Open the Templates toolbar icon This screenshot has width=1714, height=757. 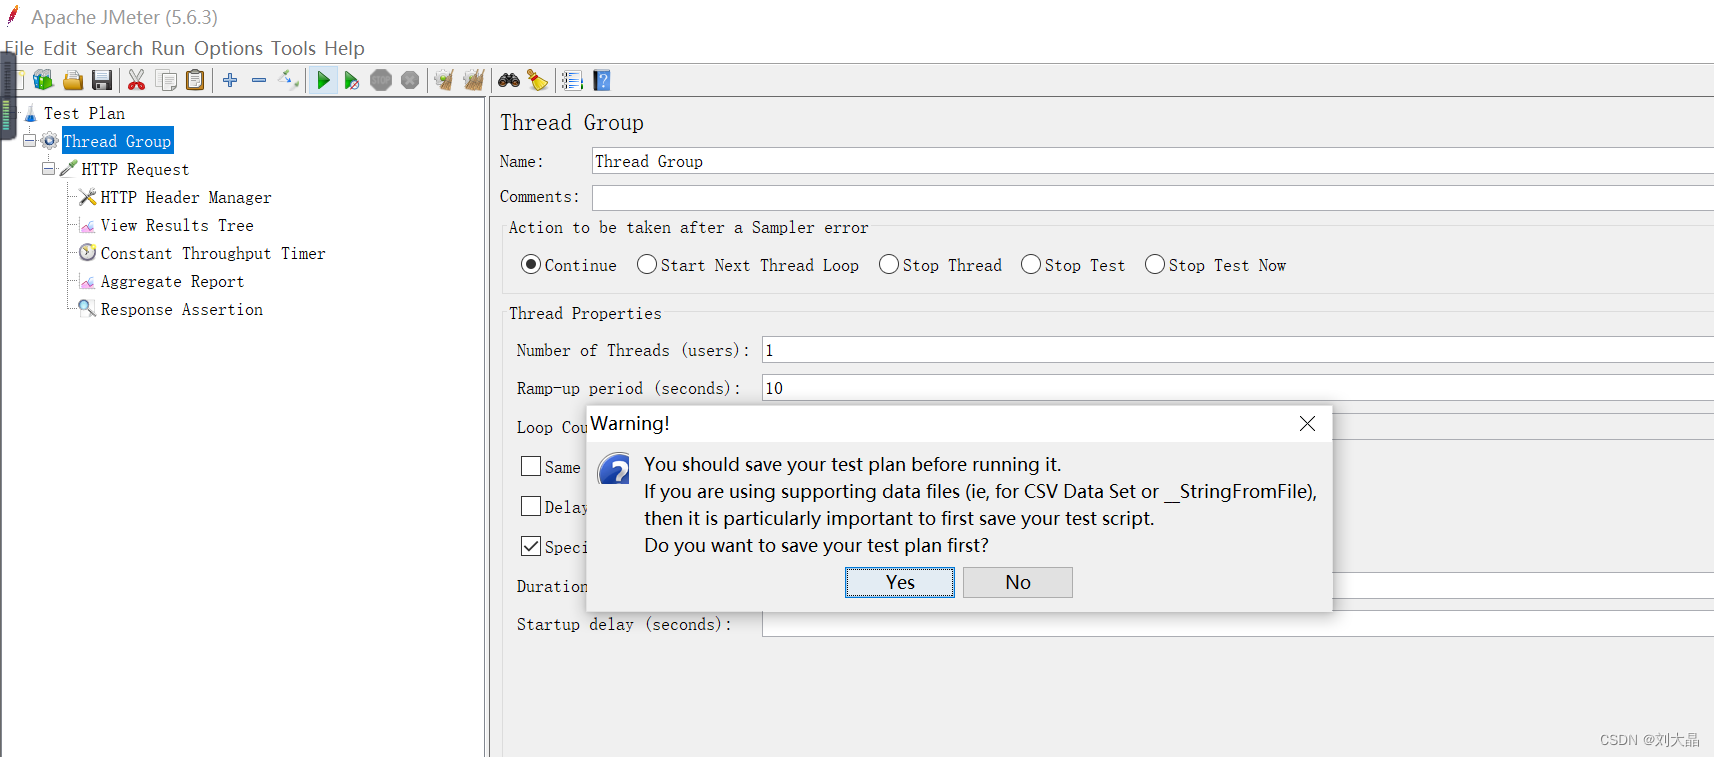click(x=43, y=80)
